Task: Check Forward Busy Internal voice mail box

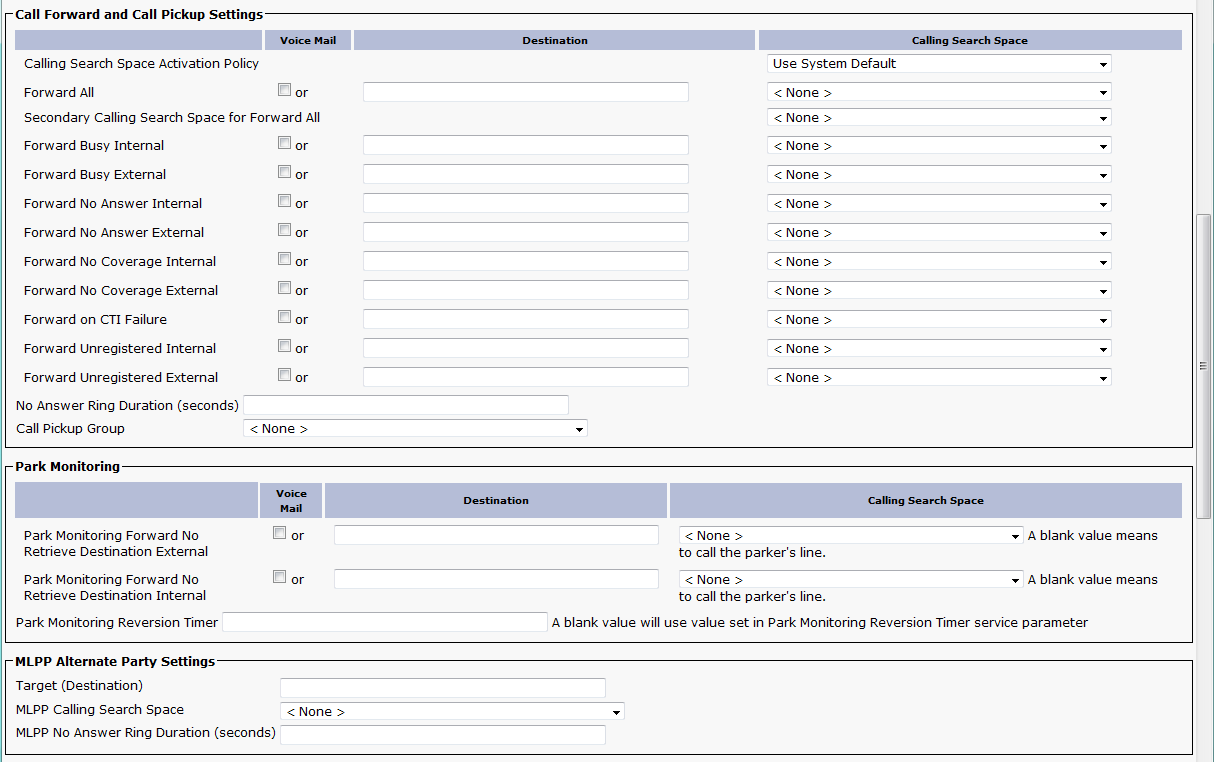Action: click(285, 143)
